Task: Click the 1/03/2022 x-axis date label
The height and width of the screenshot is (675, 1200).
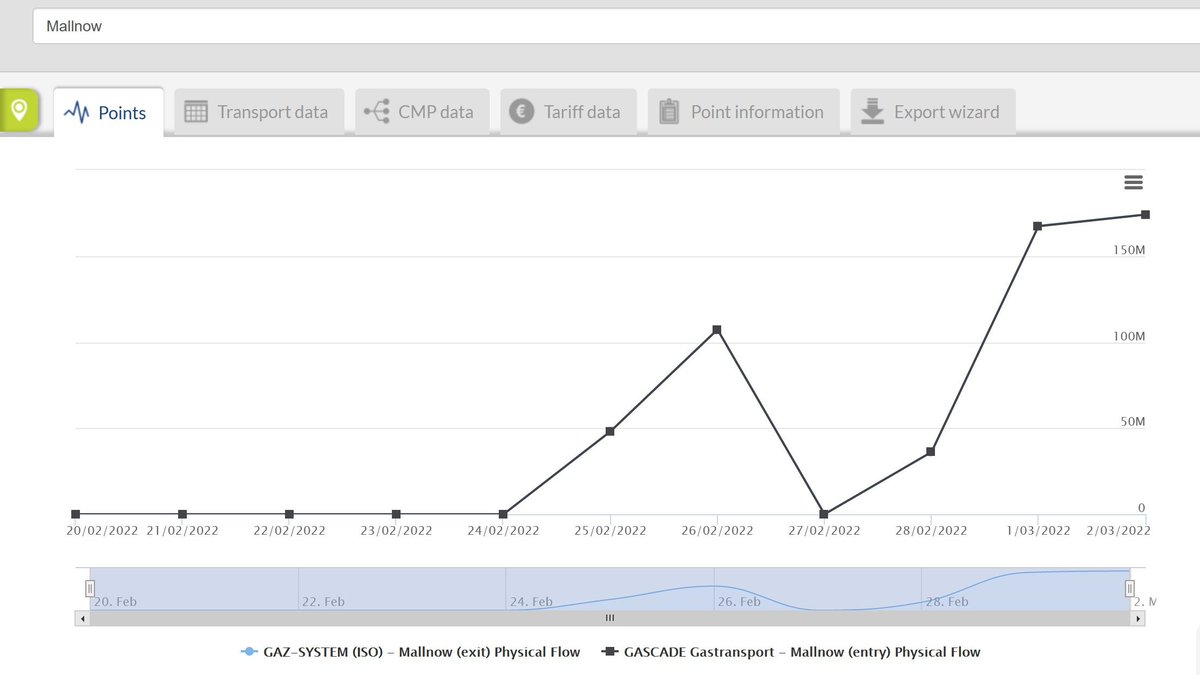Action: 1038,531
